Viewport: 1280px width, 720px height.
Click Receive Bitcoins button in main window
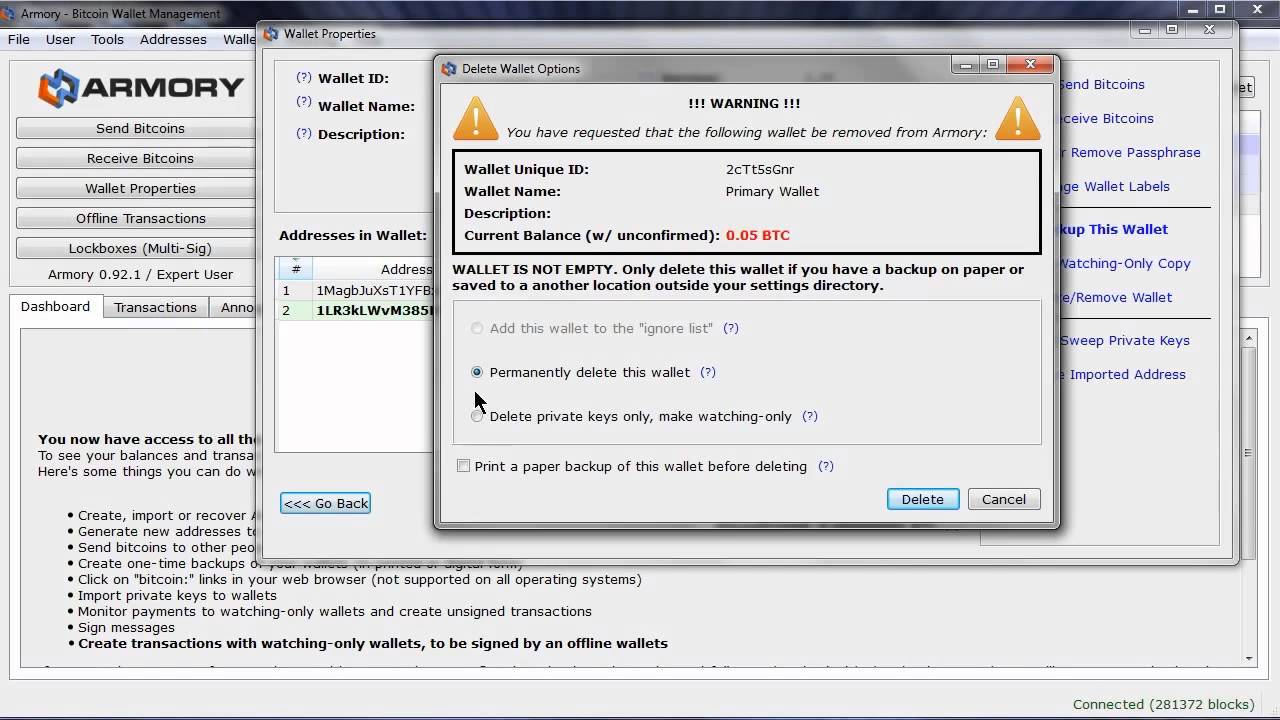(x=138, y=158)
